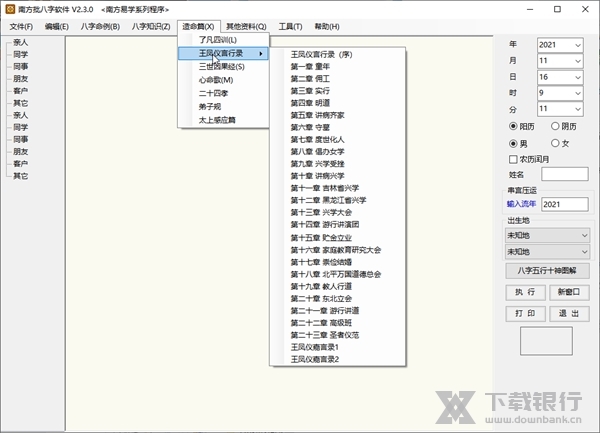Click the 退出 button
Screen dimensions: 600x433
point(569,314)
